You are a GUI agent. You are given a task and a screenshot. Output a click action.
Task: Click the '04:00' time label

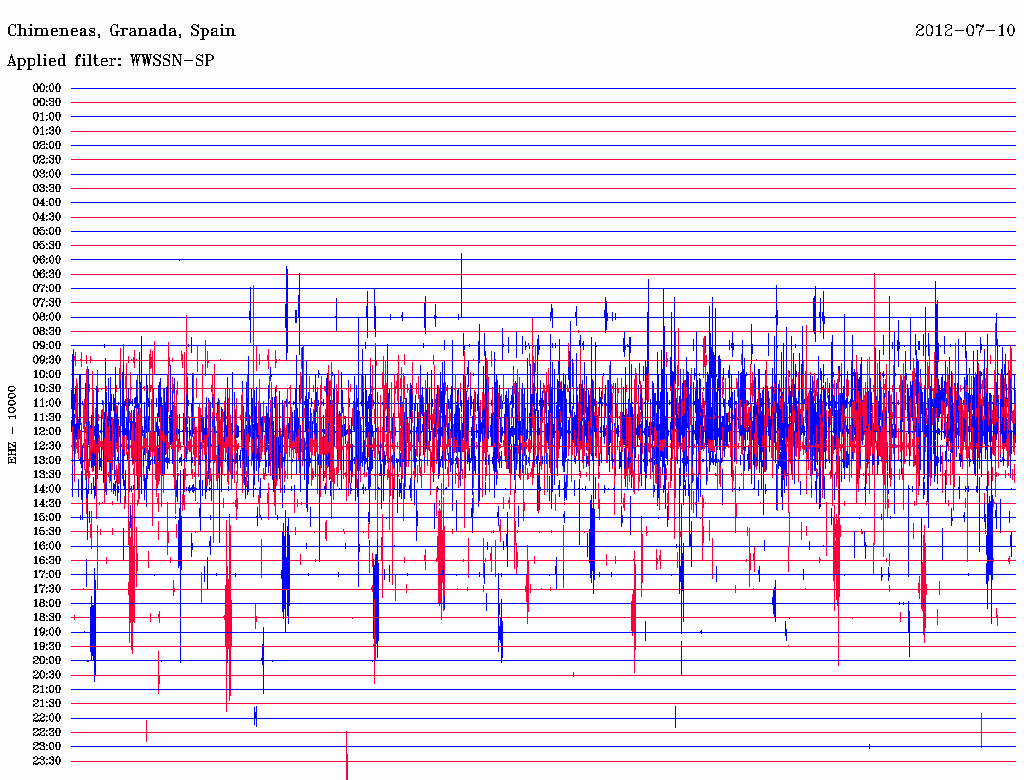pos(46,203)
